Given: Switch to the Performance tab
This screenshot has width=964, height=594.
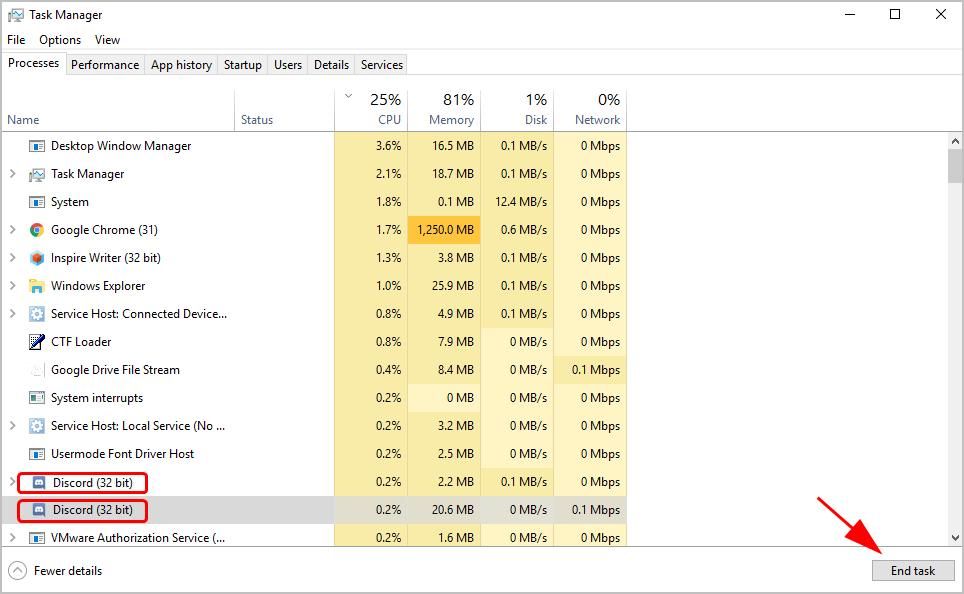Looking at the screenshot, I should coord(105,65).
